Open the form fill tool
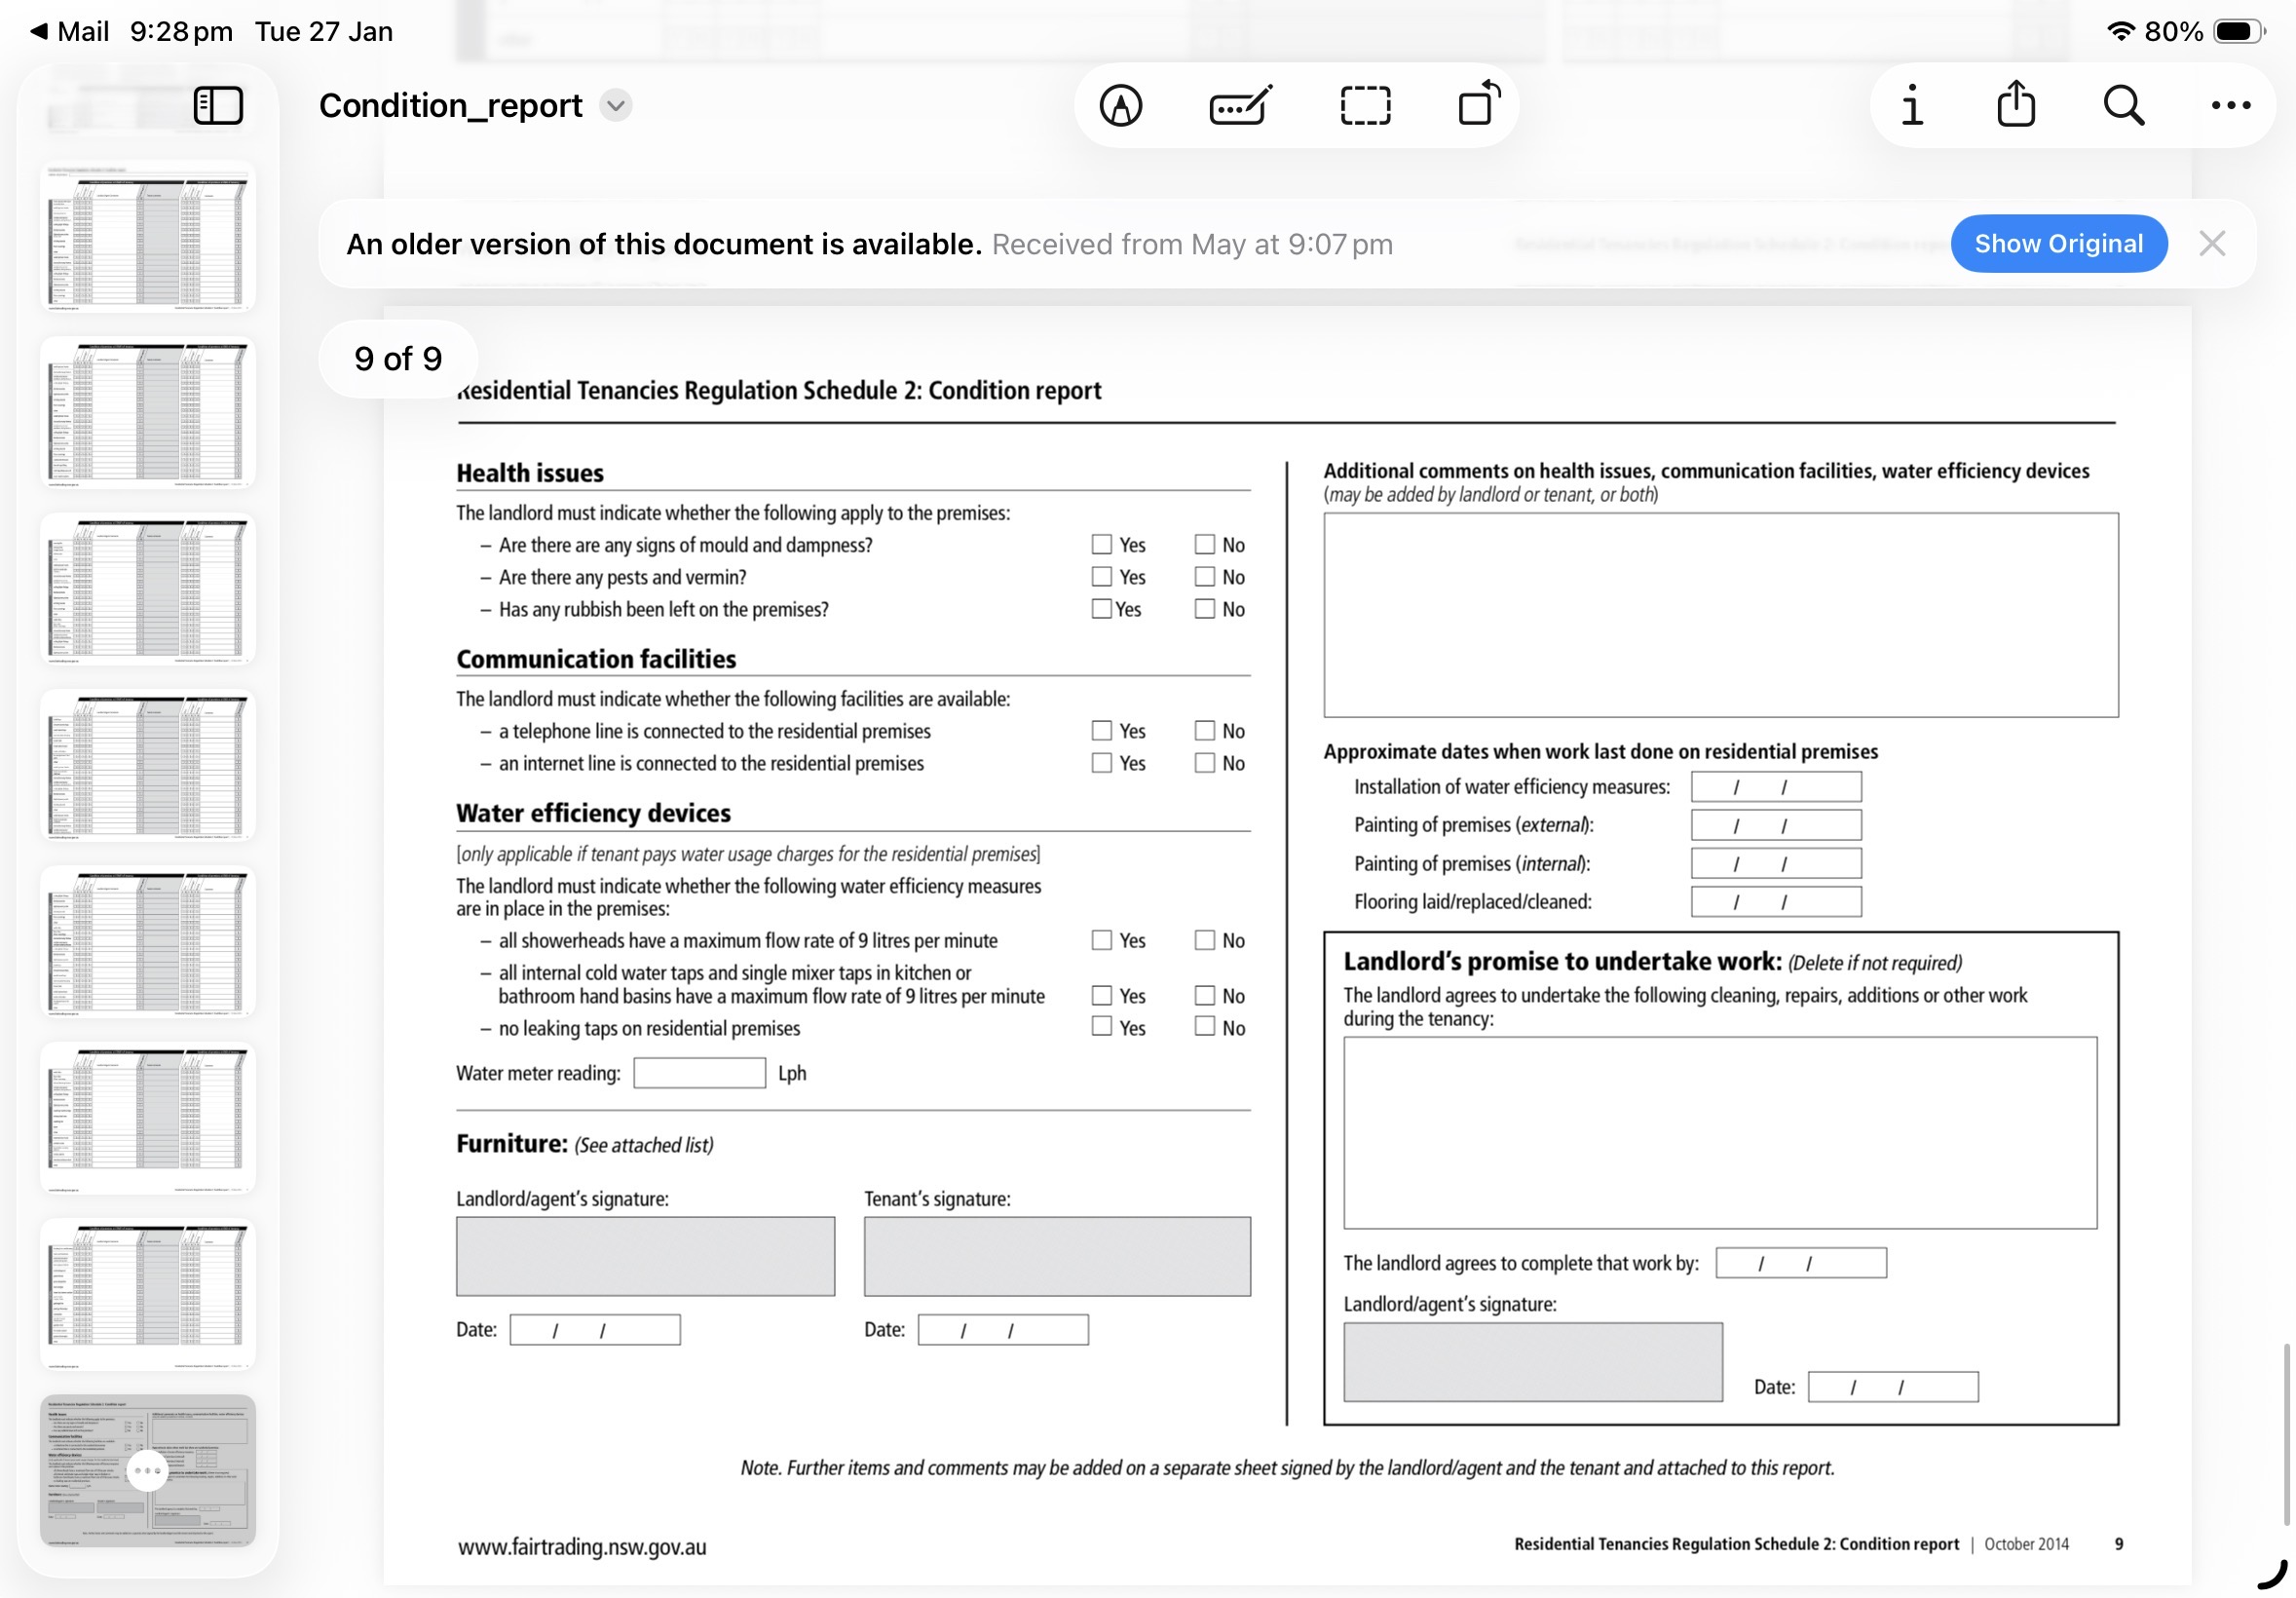This screenshot has width=2296, height=1598. point(1240,105)
